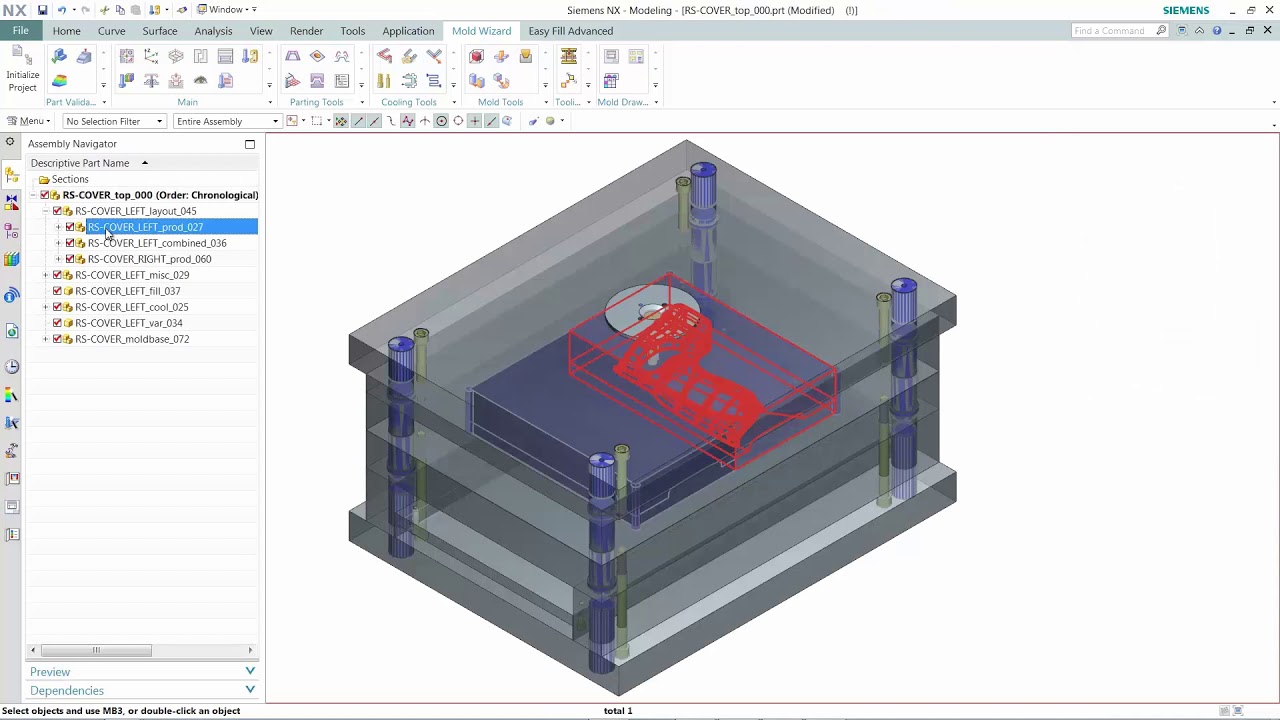Image resolution: width=1280 pixels, height=720 pixels.
Task: Switch to the Surface tab
Action: point(160,31)
